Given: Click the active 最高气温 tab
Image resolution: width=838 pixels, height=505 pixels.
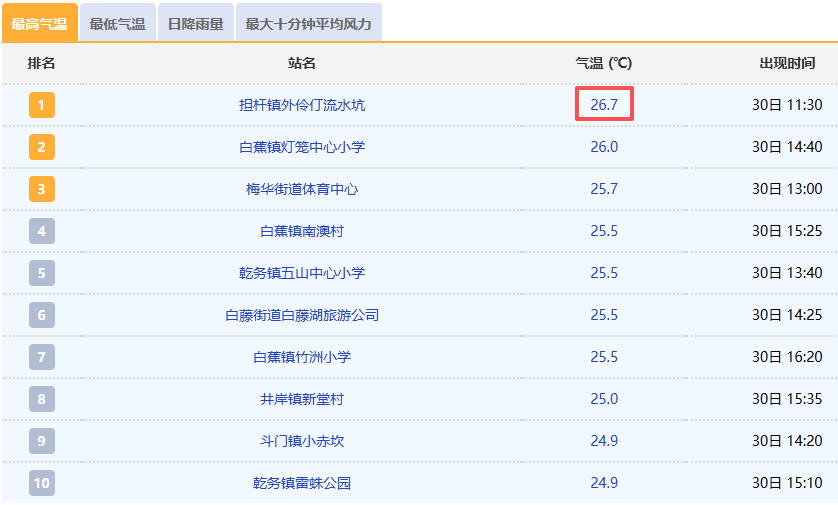Looking at the screenshot, I should [39, 24].
